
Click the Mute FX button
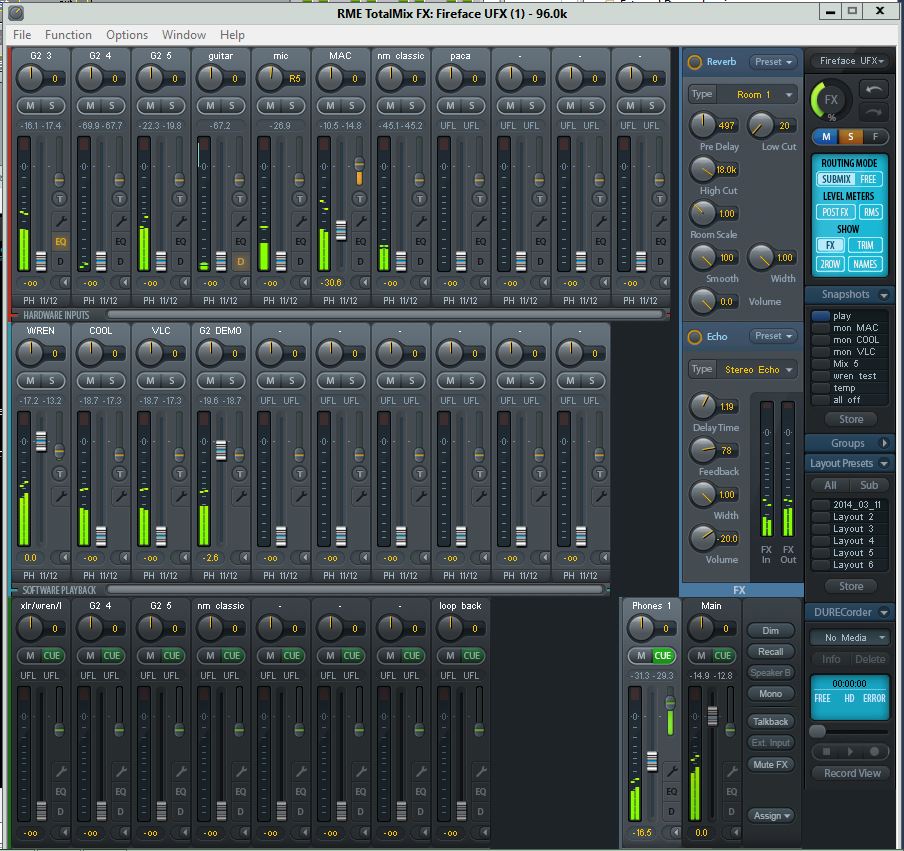coord(771,765)
